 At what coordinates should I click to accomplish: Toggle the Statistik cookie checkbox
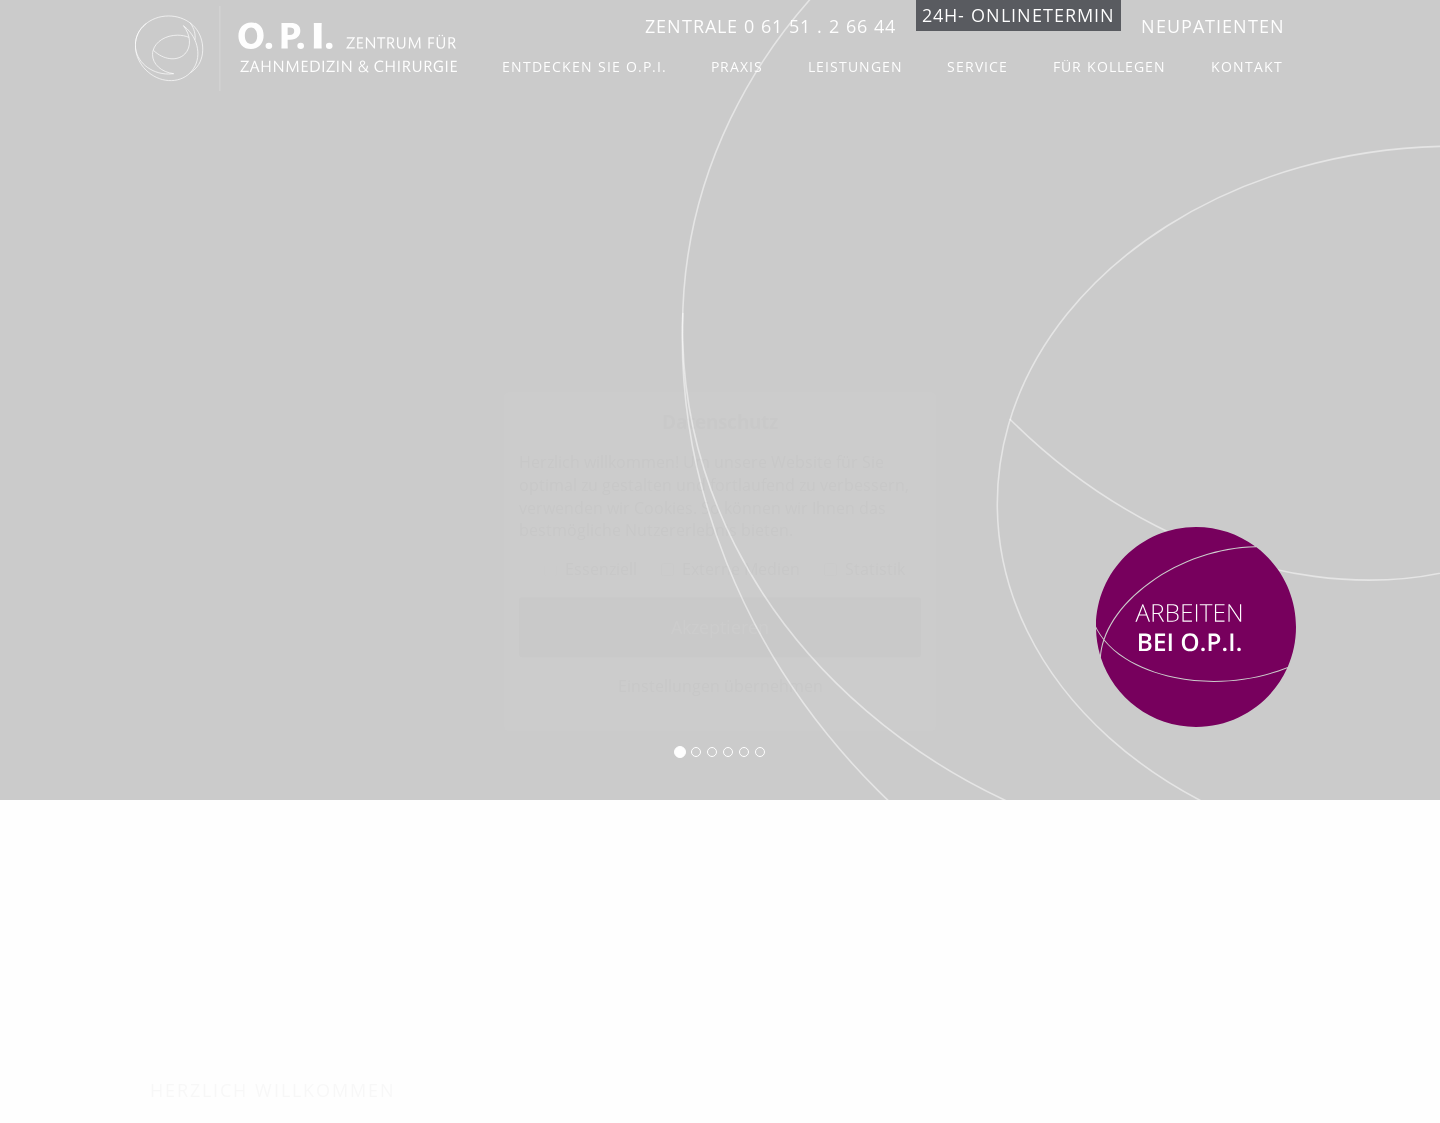coord(830,570)
